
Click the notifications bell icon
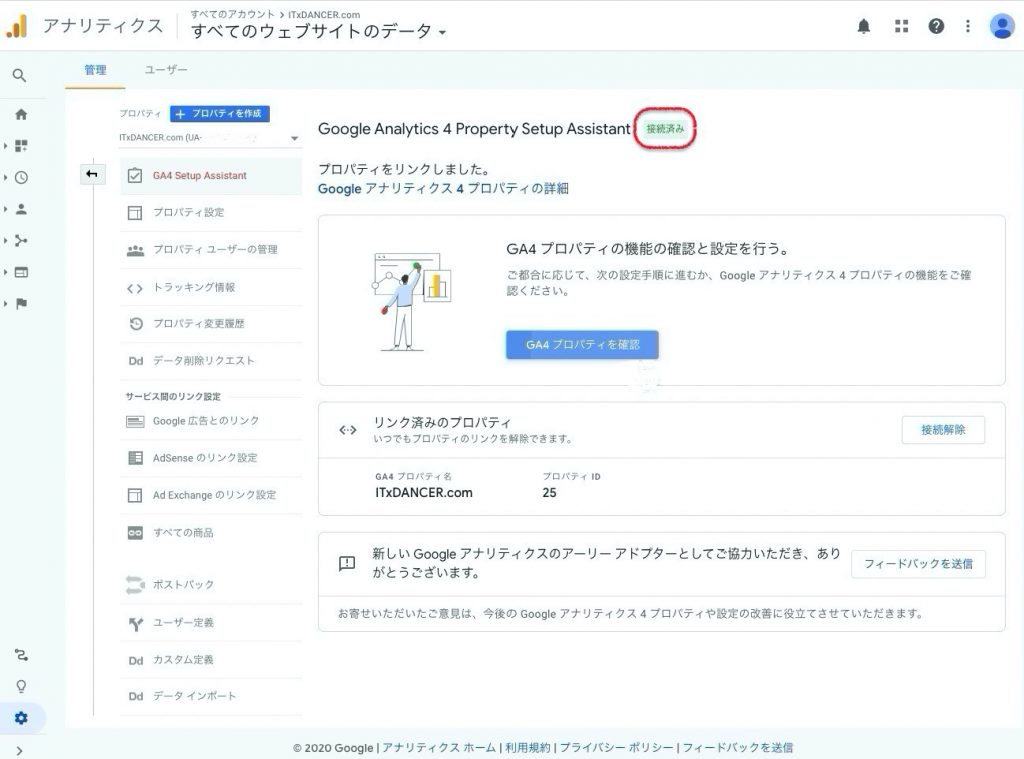[x=864, y=27]
